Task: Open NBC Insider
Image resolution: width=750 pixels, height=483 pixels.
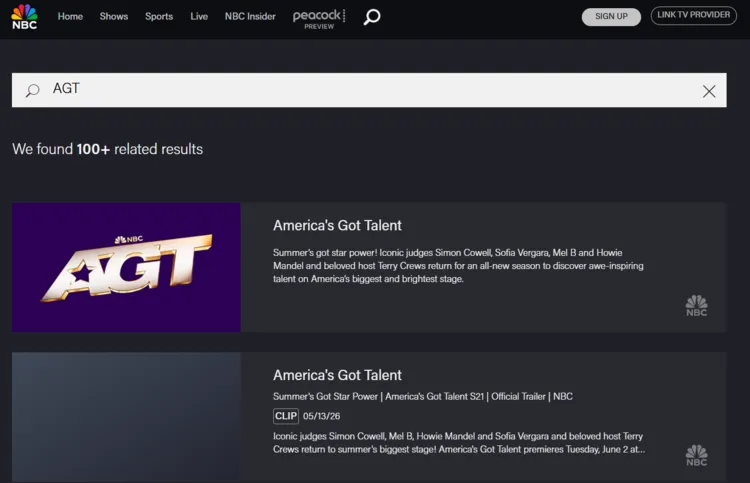Action: point(250,16)
